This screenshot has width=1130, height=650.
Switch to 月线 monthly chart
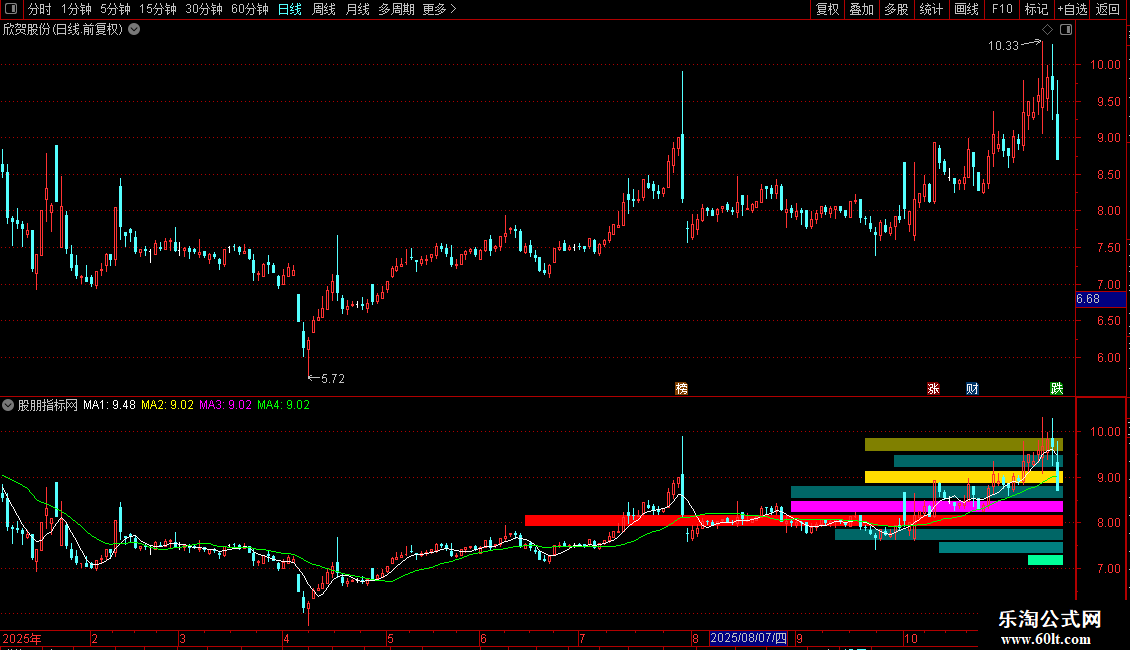tap(357, 9)
